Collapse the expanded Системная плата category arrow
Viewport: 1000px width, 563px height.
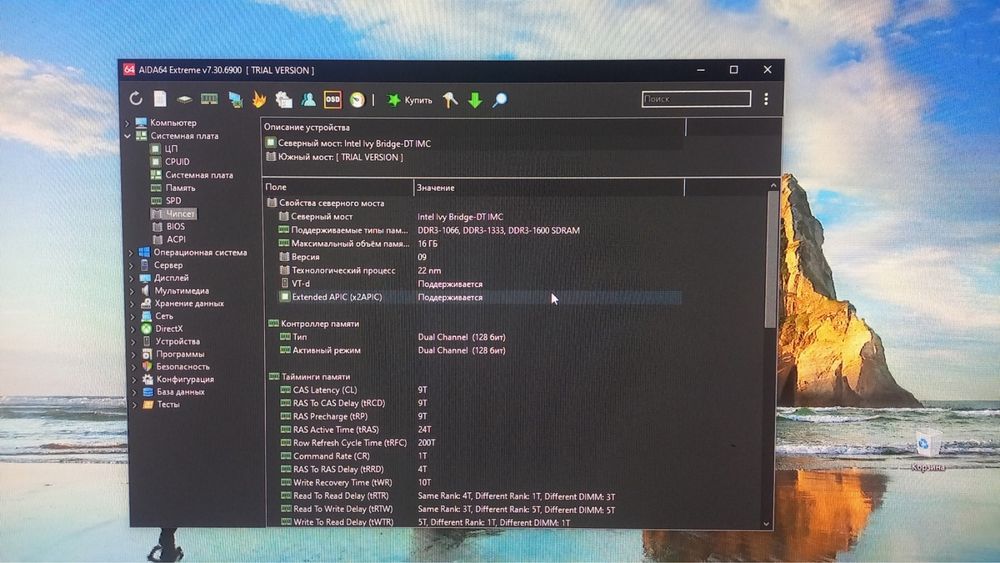(x=128, y=136)
